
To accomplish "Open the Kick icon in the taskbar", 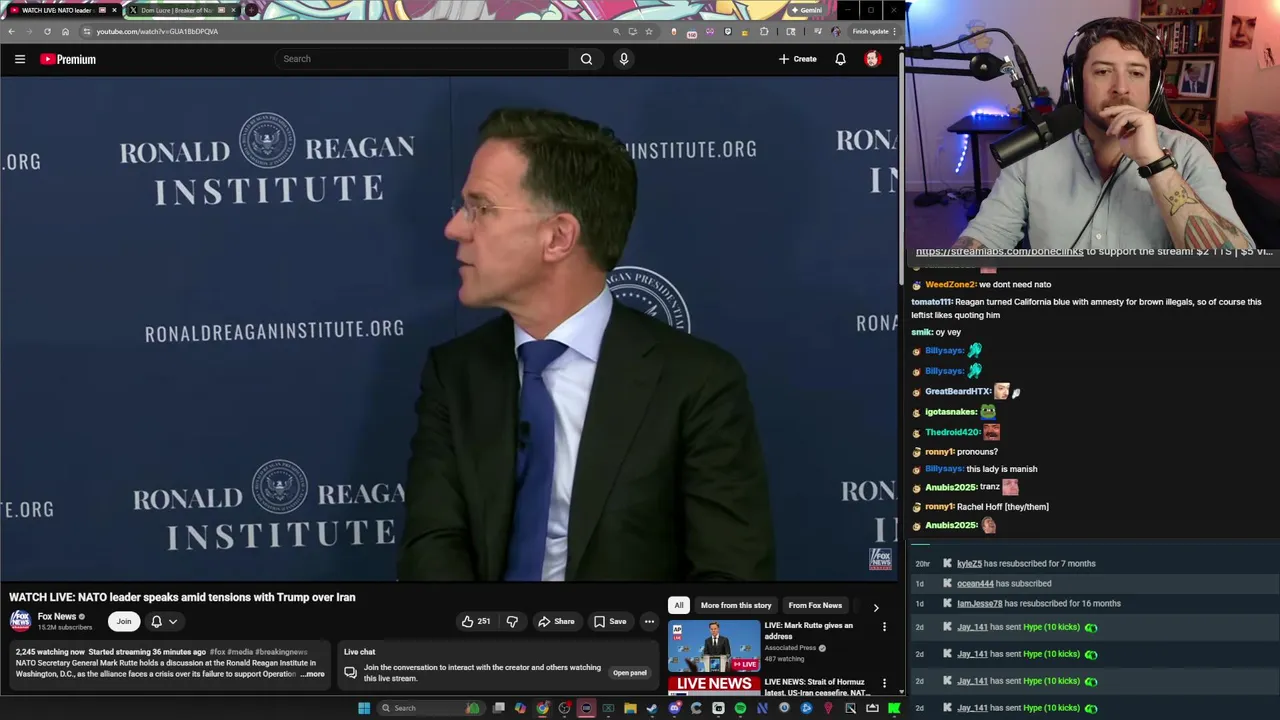I will click(894, 708).
